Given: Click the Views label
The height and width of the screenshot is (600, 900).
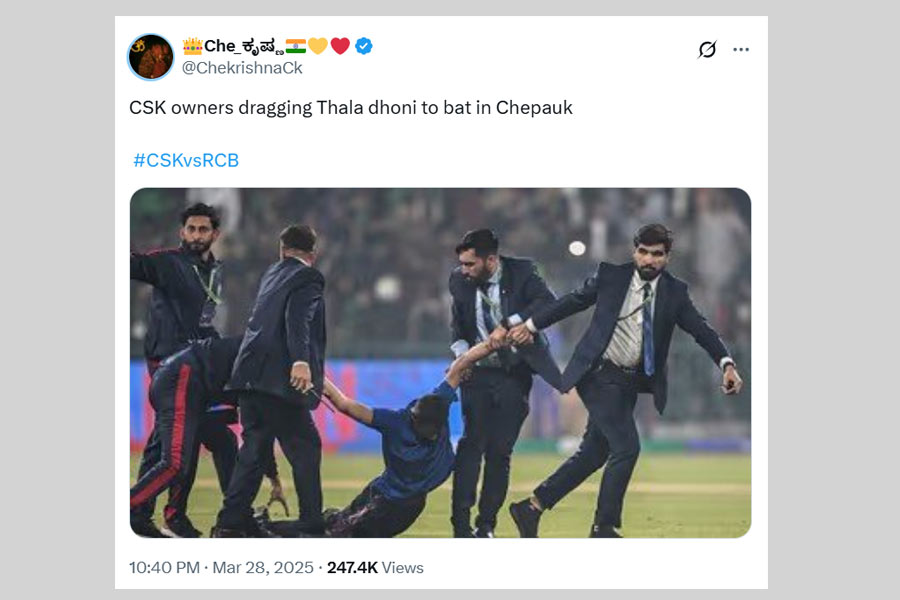Looking at the screenshot, I should (403, 568).
